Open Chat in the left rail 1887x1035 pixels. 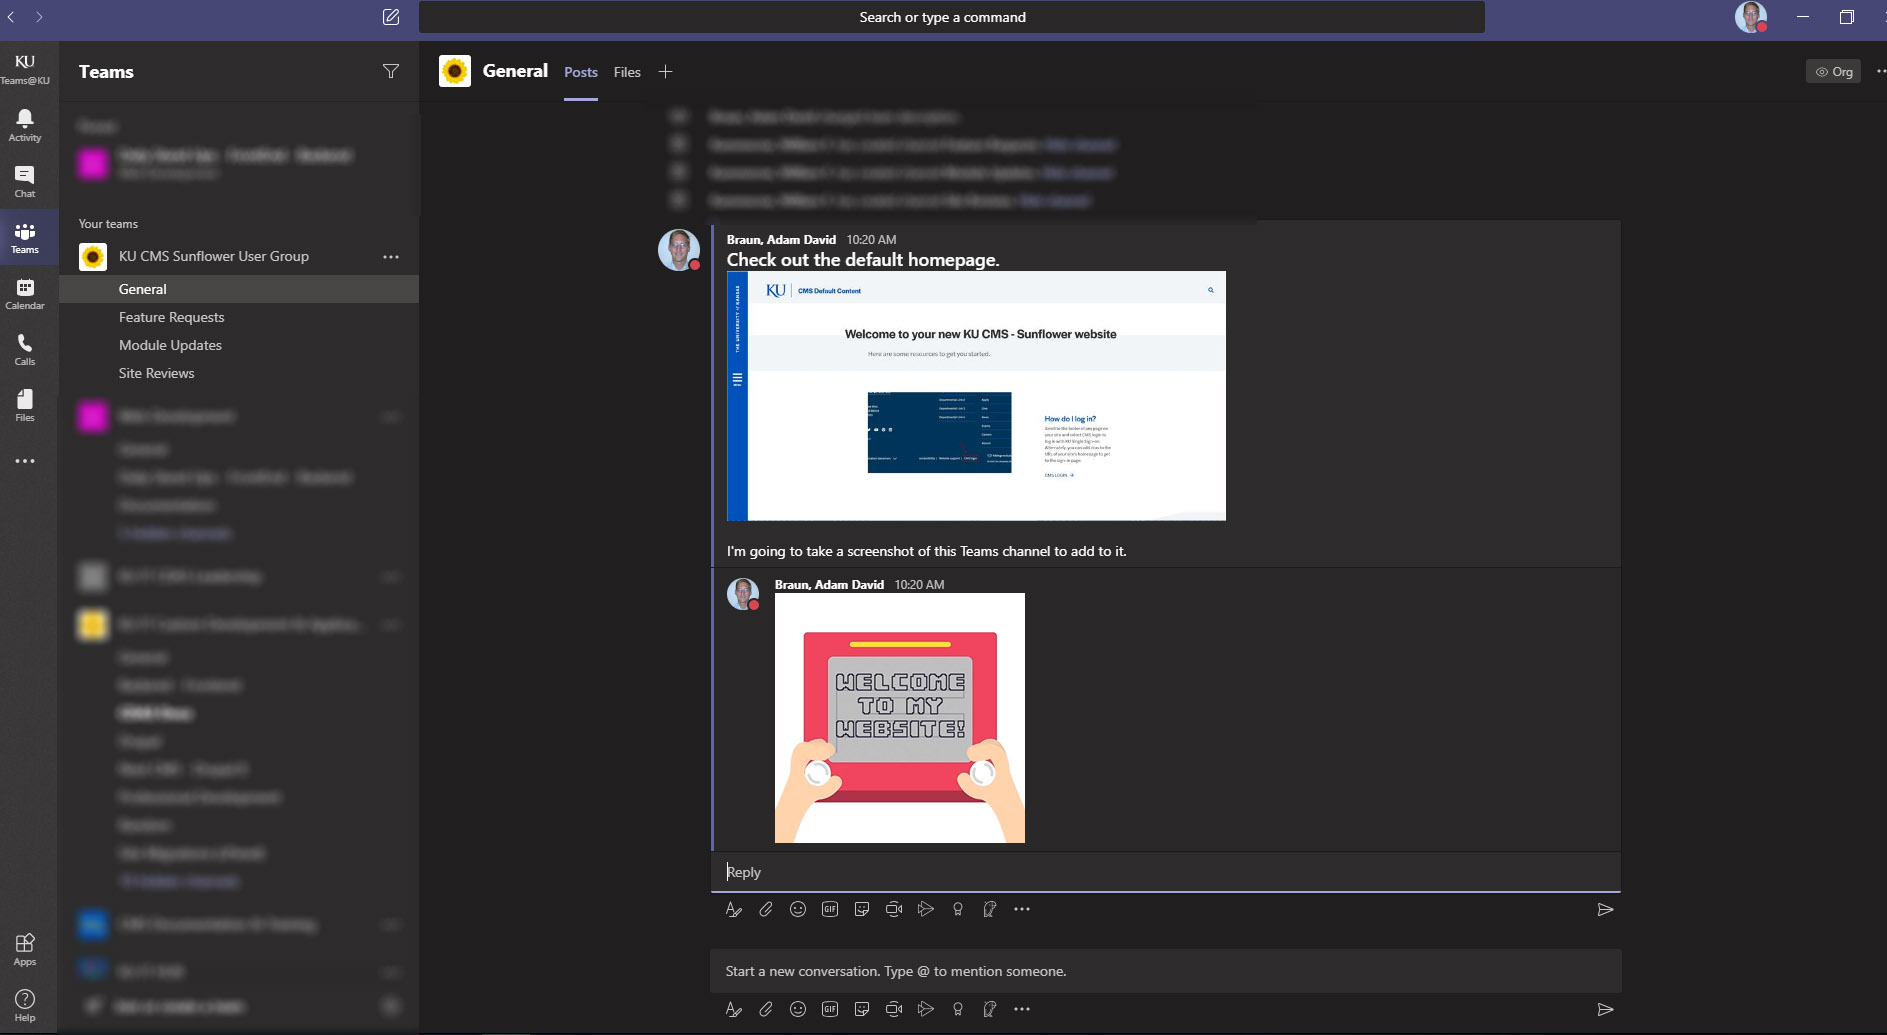coord(25,181)
